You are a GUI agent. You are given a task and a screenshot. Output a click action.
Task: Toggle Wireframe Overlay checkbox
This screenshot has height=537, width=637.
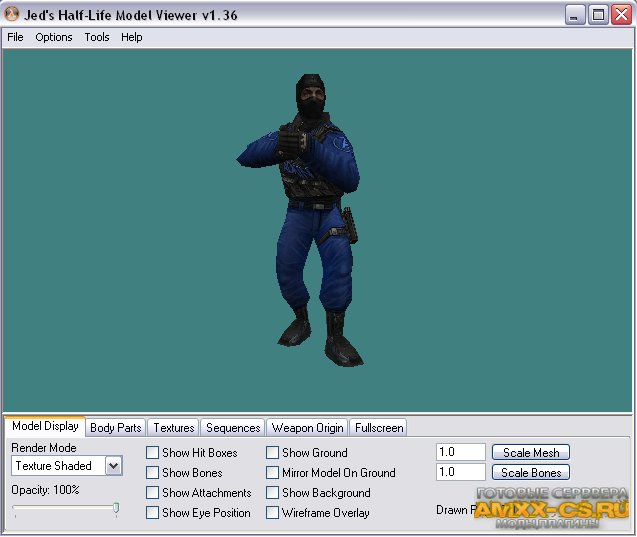[x=272, y=512]
